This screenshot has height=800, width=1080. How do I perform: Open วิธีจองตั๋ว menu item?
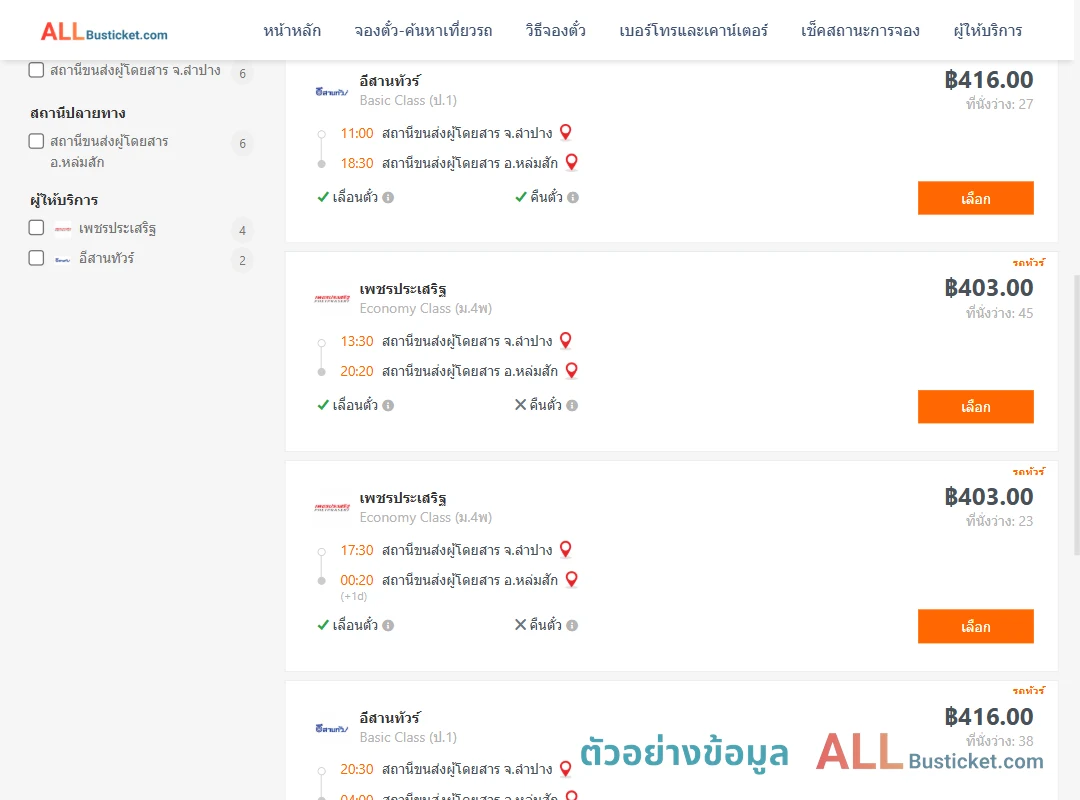(x=555, y=31)
